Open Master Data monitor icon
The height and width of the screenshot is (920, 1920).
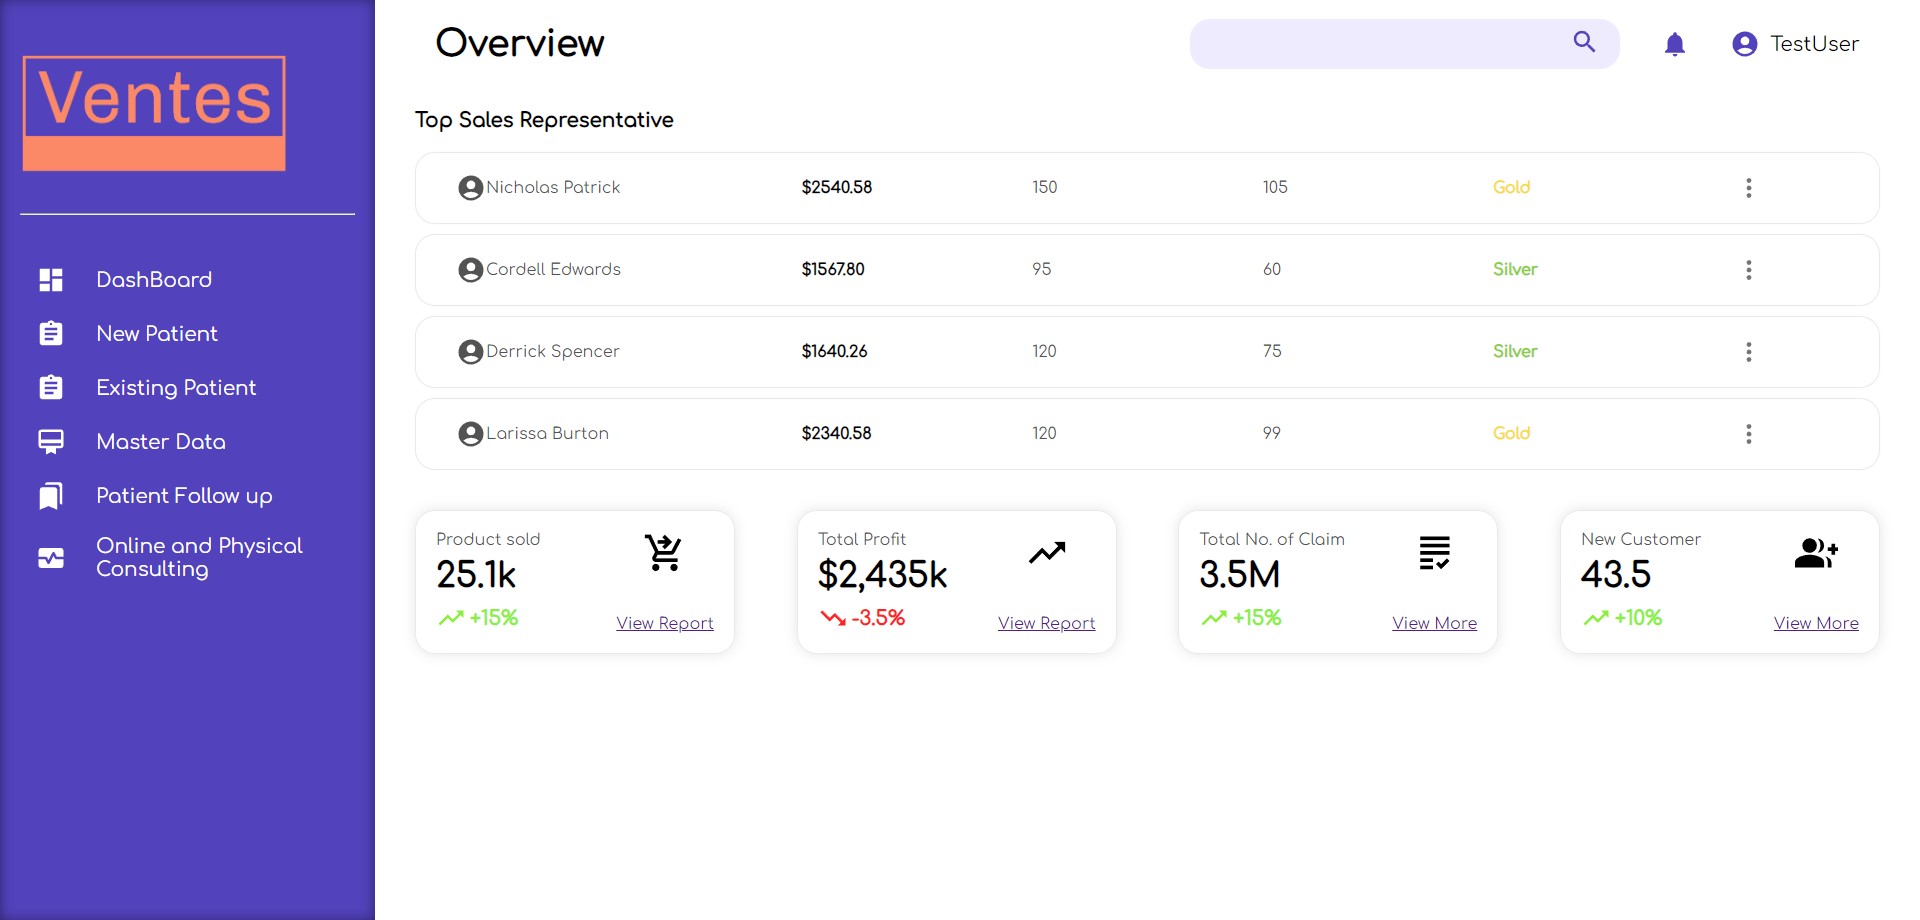point(51,441)
